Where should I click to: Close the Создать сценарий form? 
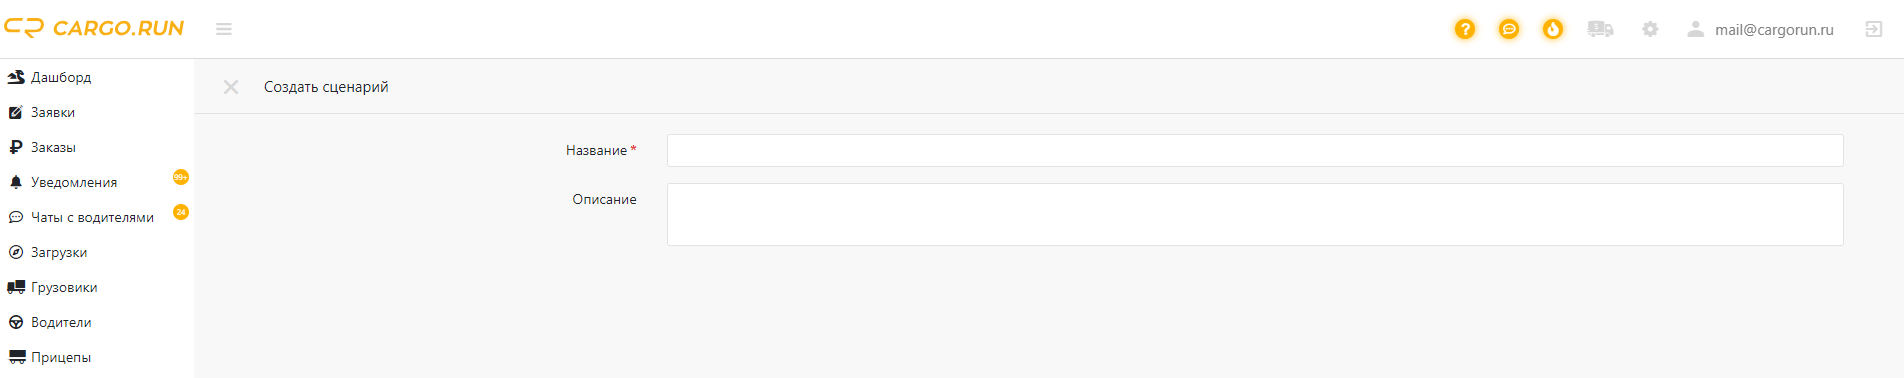[231, 87]
